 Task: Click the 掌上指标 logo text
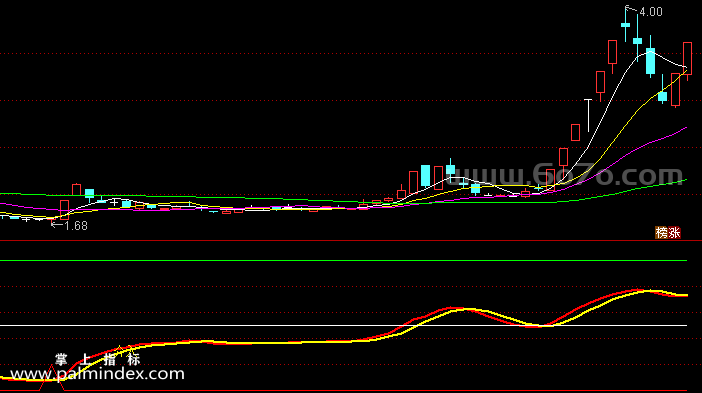[98, 359]
